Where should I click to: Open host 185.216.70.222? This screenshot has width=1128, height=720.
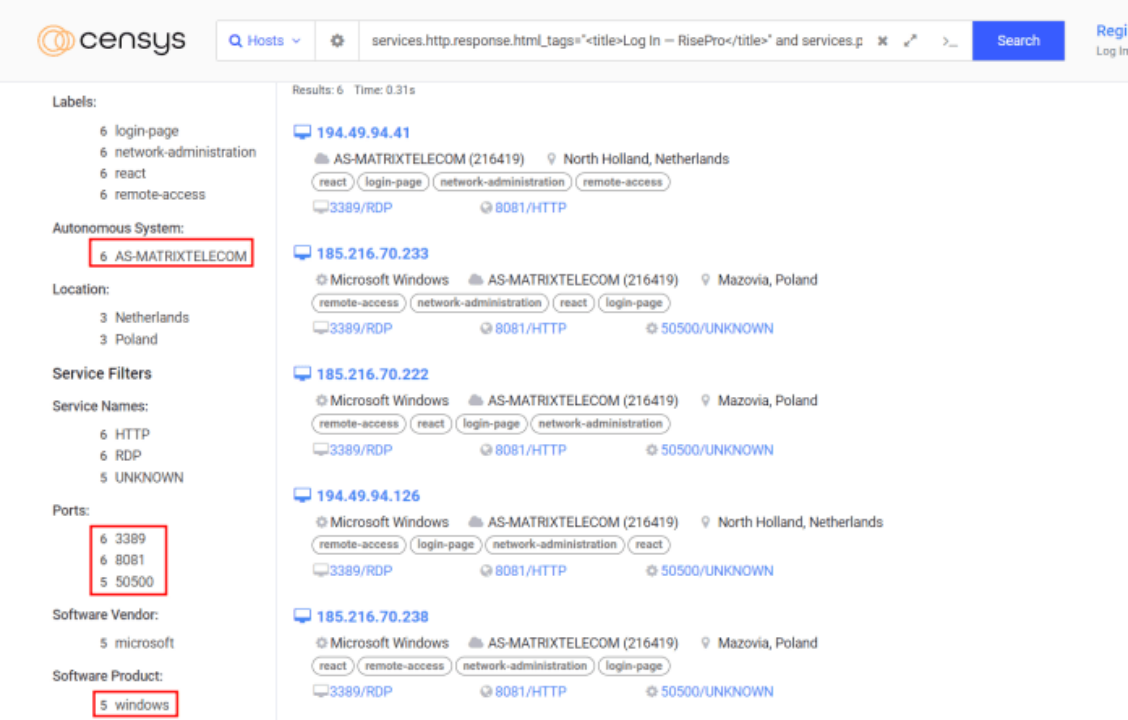tap(373, 375)
